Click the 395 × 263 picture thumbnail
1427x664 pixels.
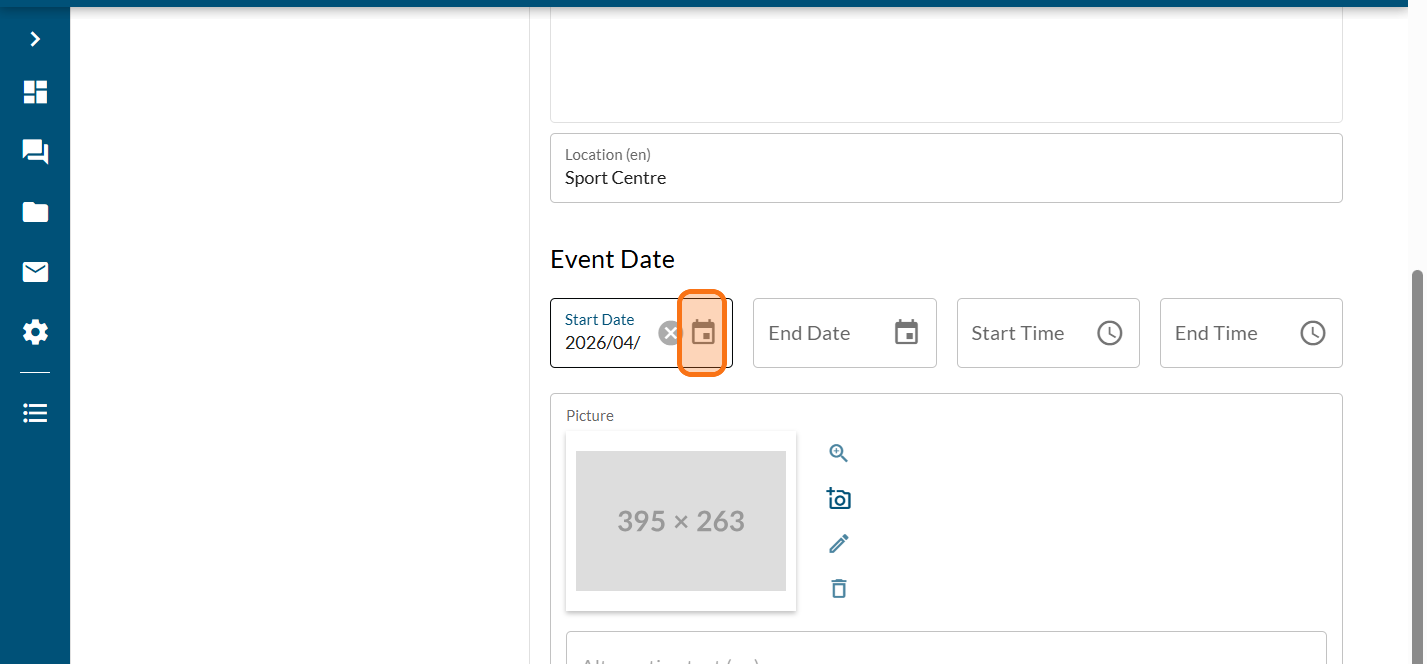[680, 520]
